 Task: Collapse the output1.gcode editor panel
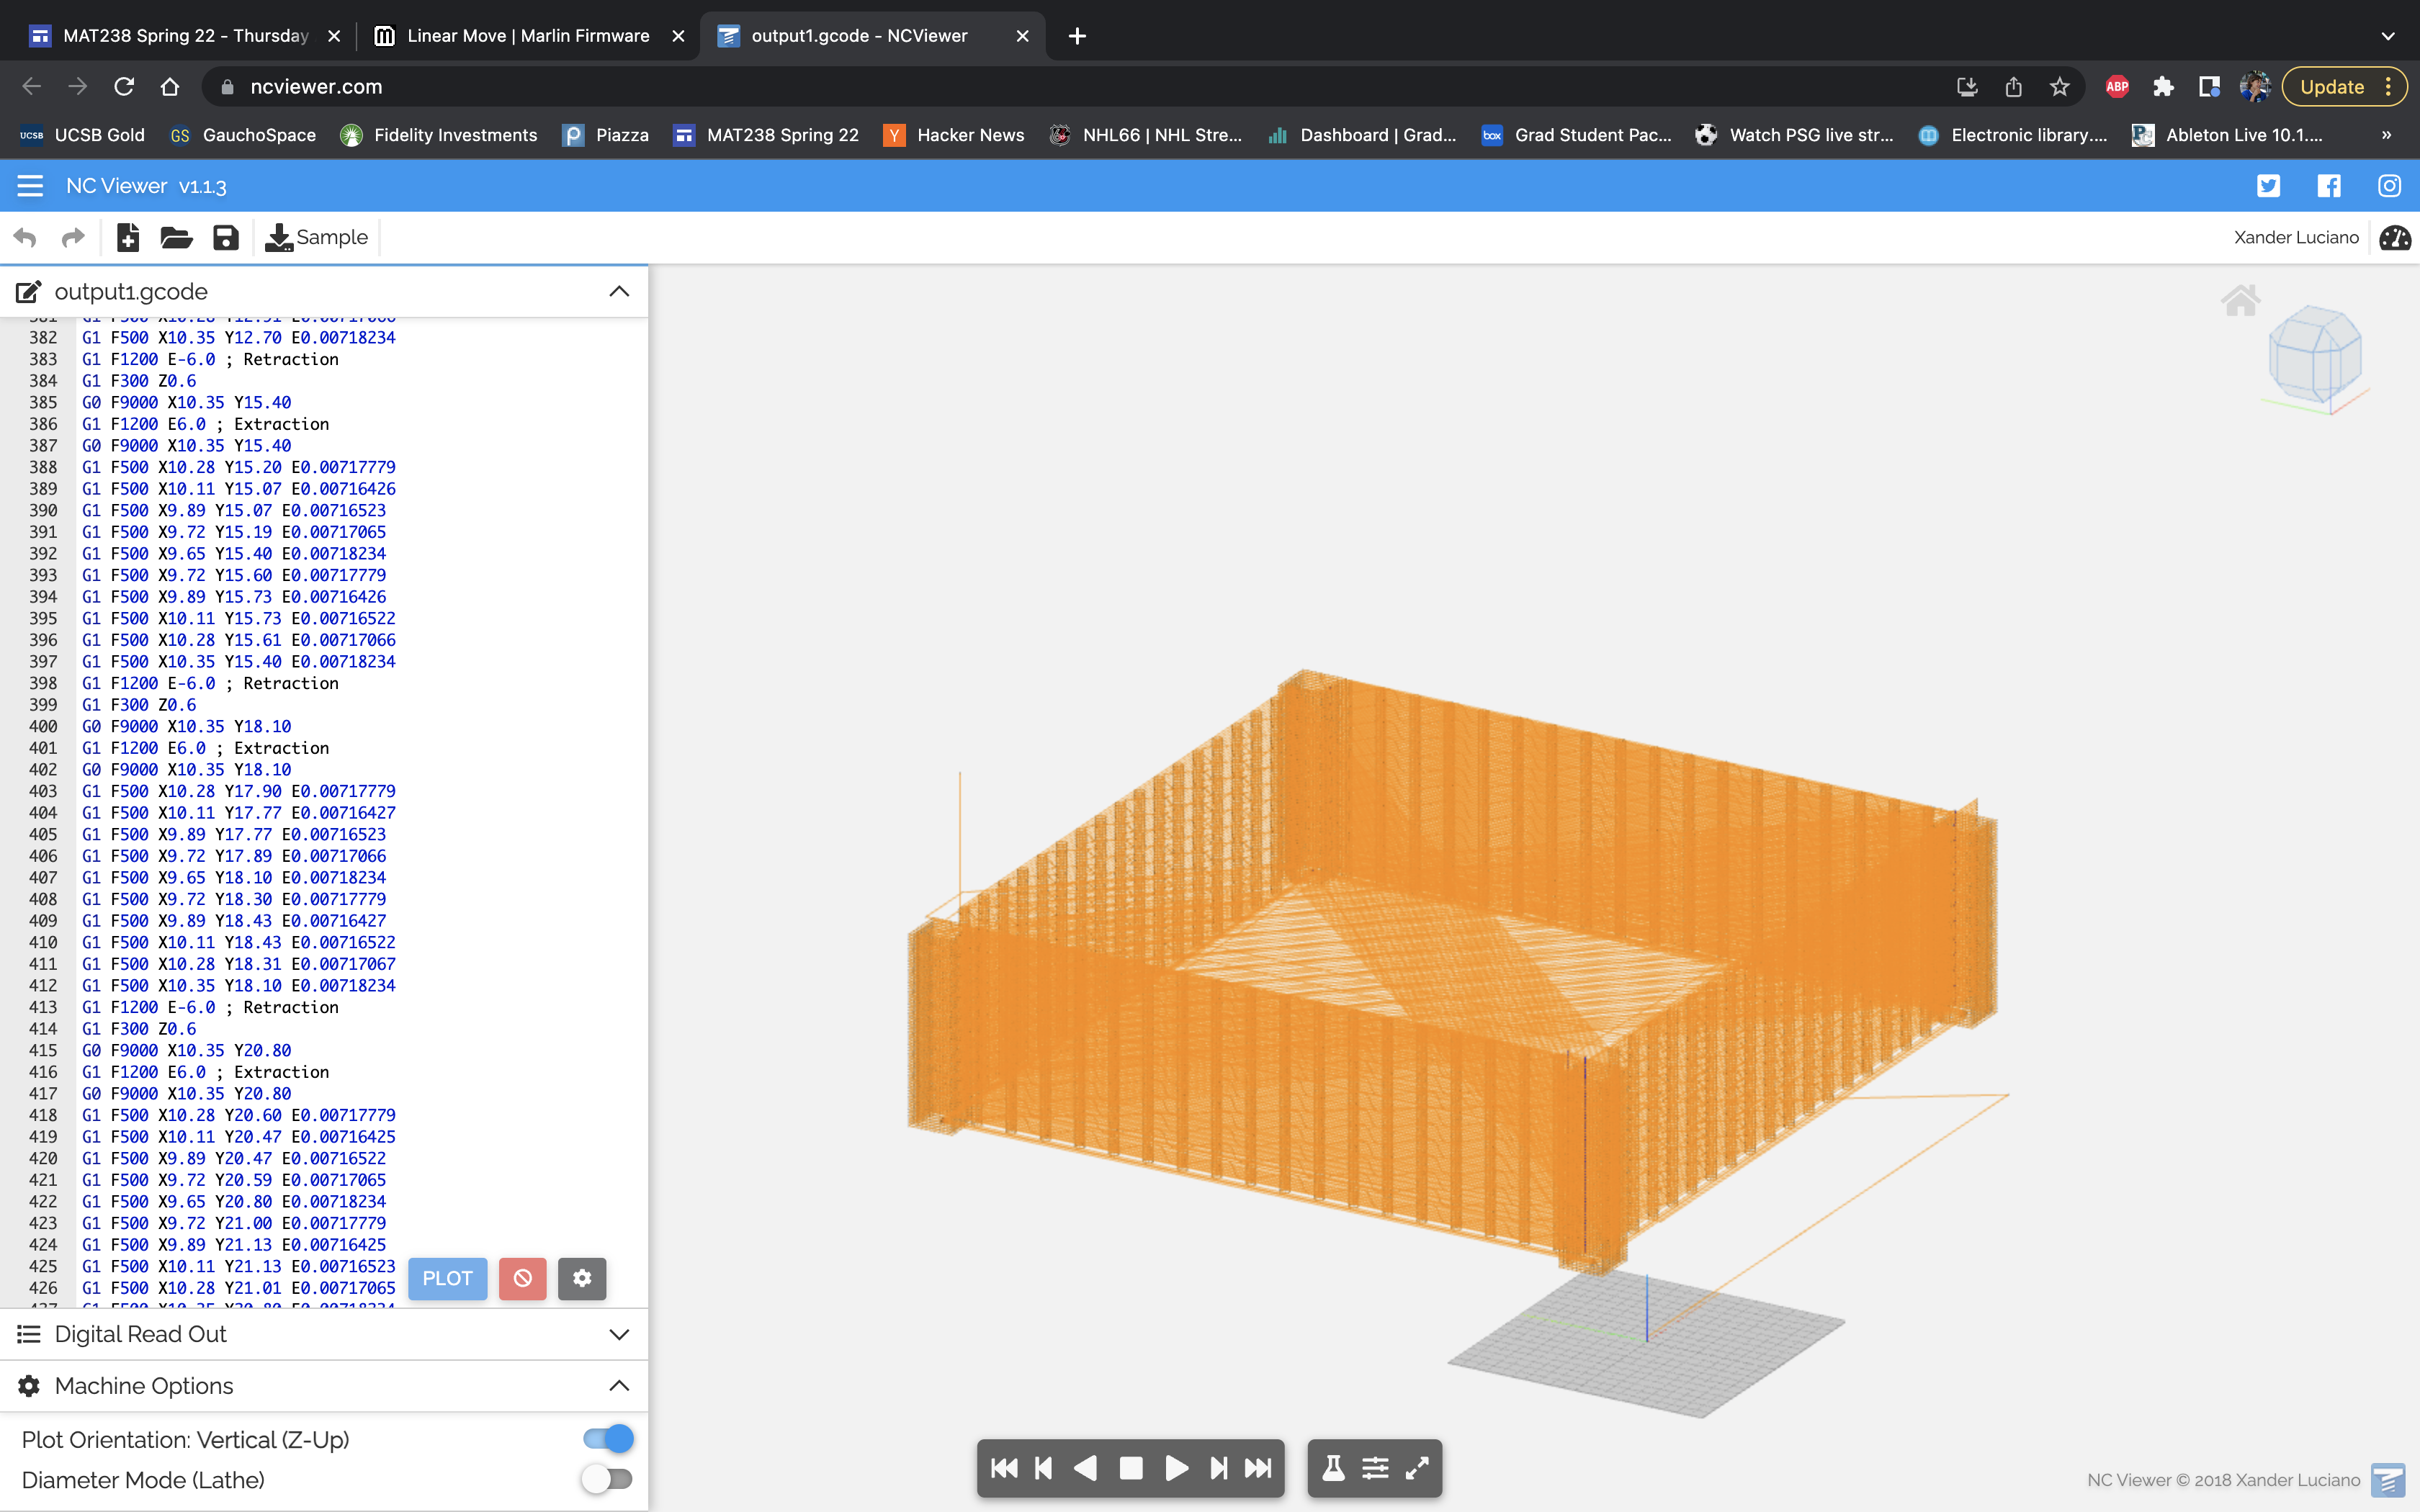coord(619,291)
